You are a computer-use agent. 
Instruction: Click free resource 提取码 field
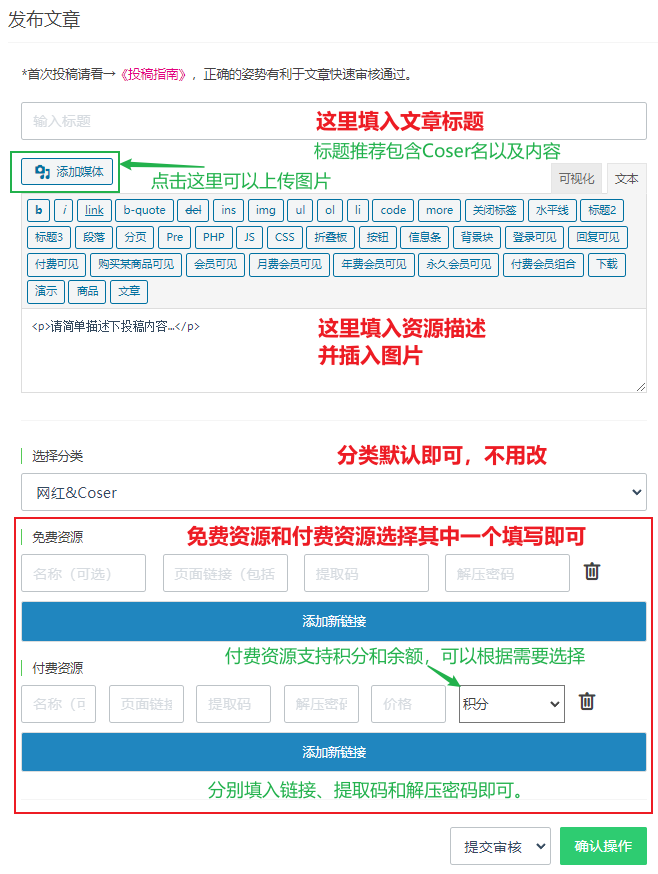tap(366, 573)
